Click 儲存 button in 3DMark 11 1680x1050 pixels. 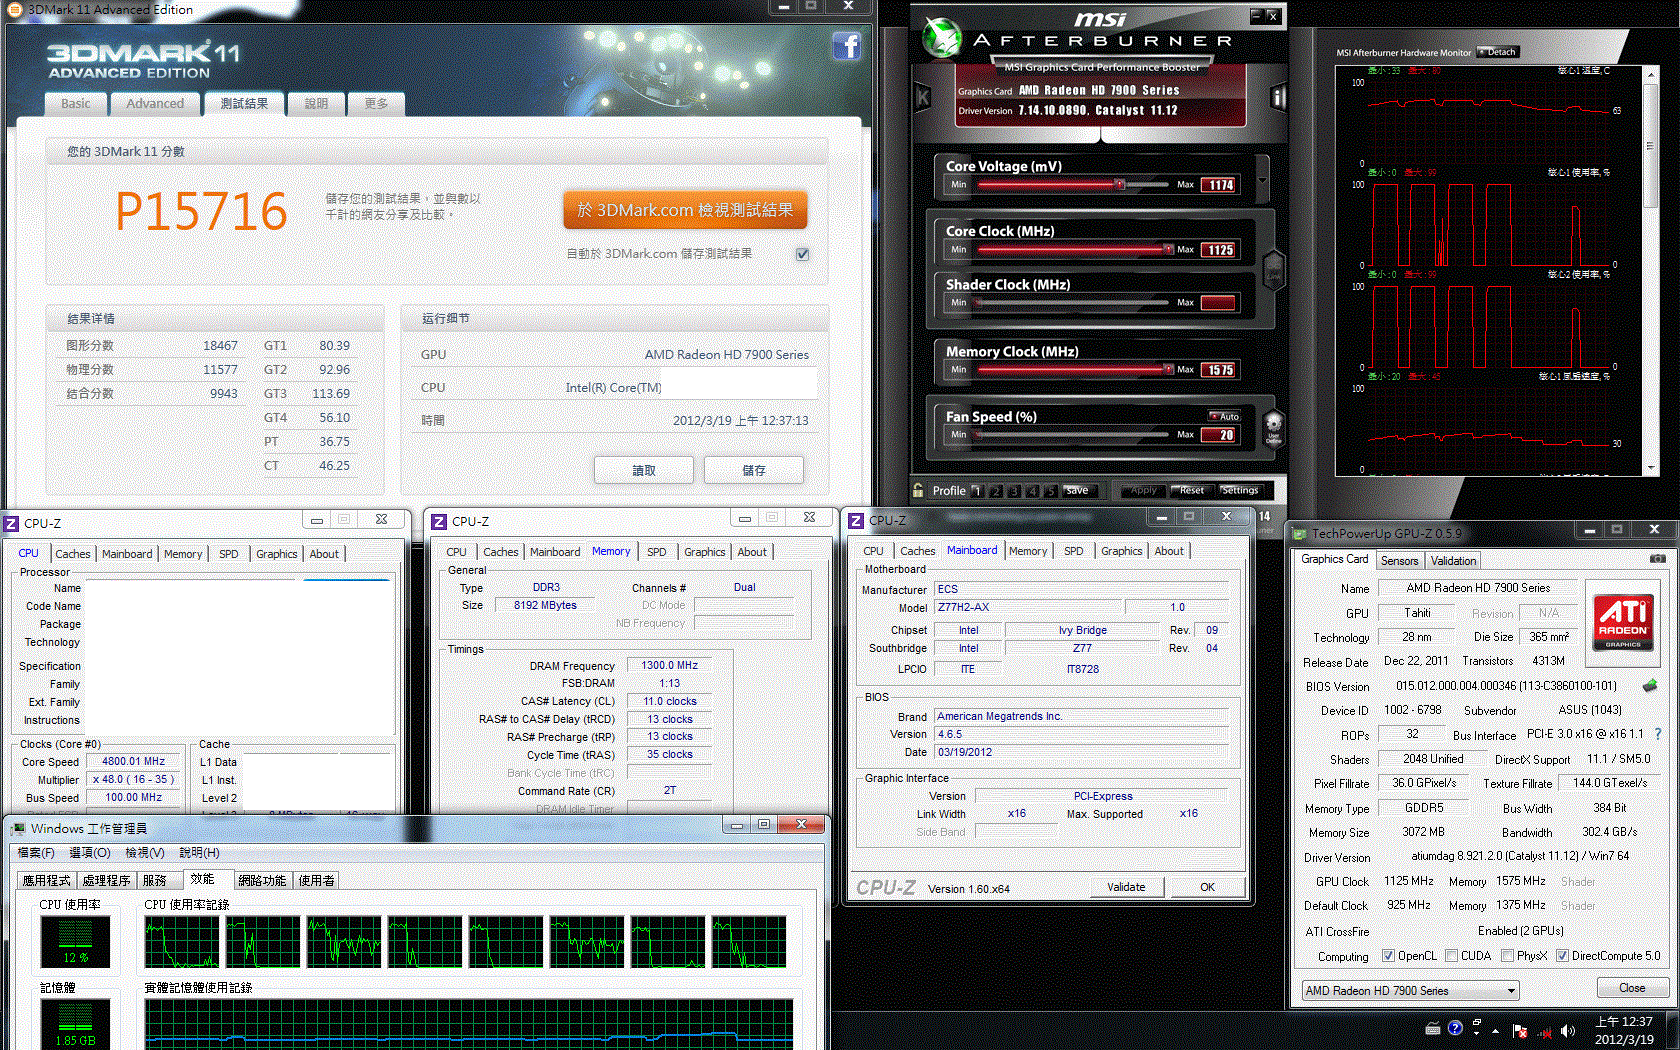click(x=754, y=470)
